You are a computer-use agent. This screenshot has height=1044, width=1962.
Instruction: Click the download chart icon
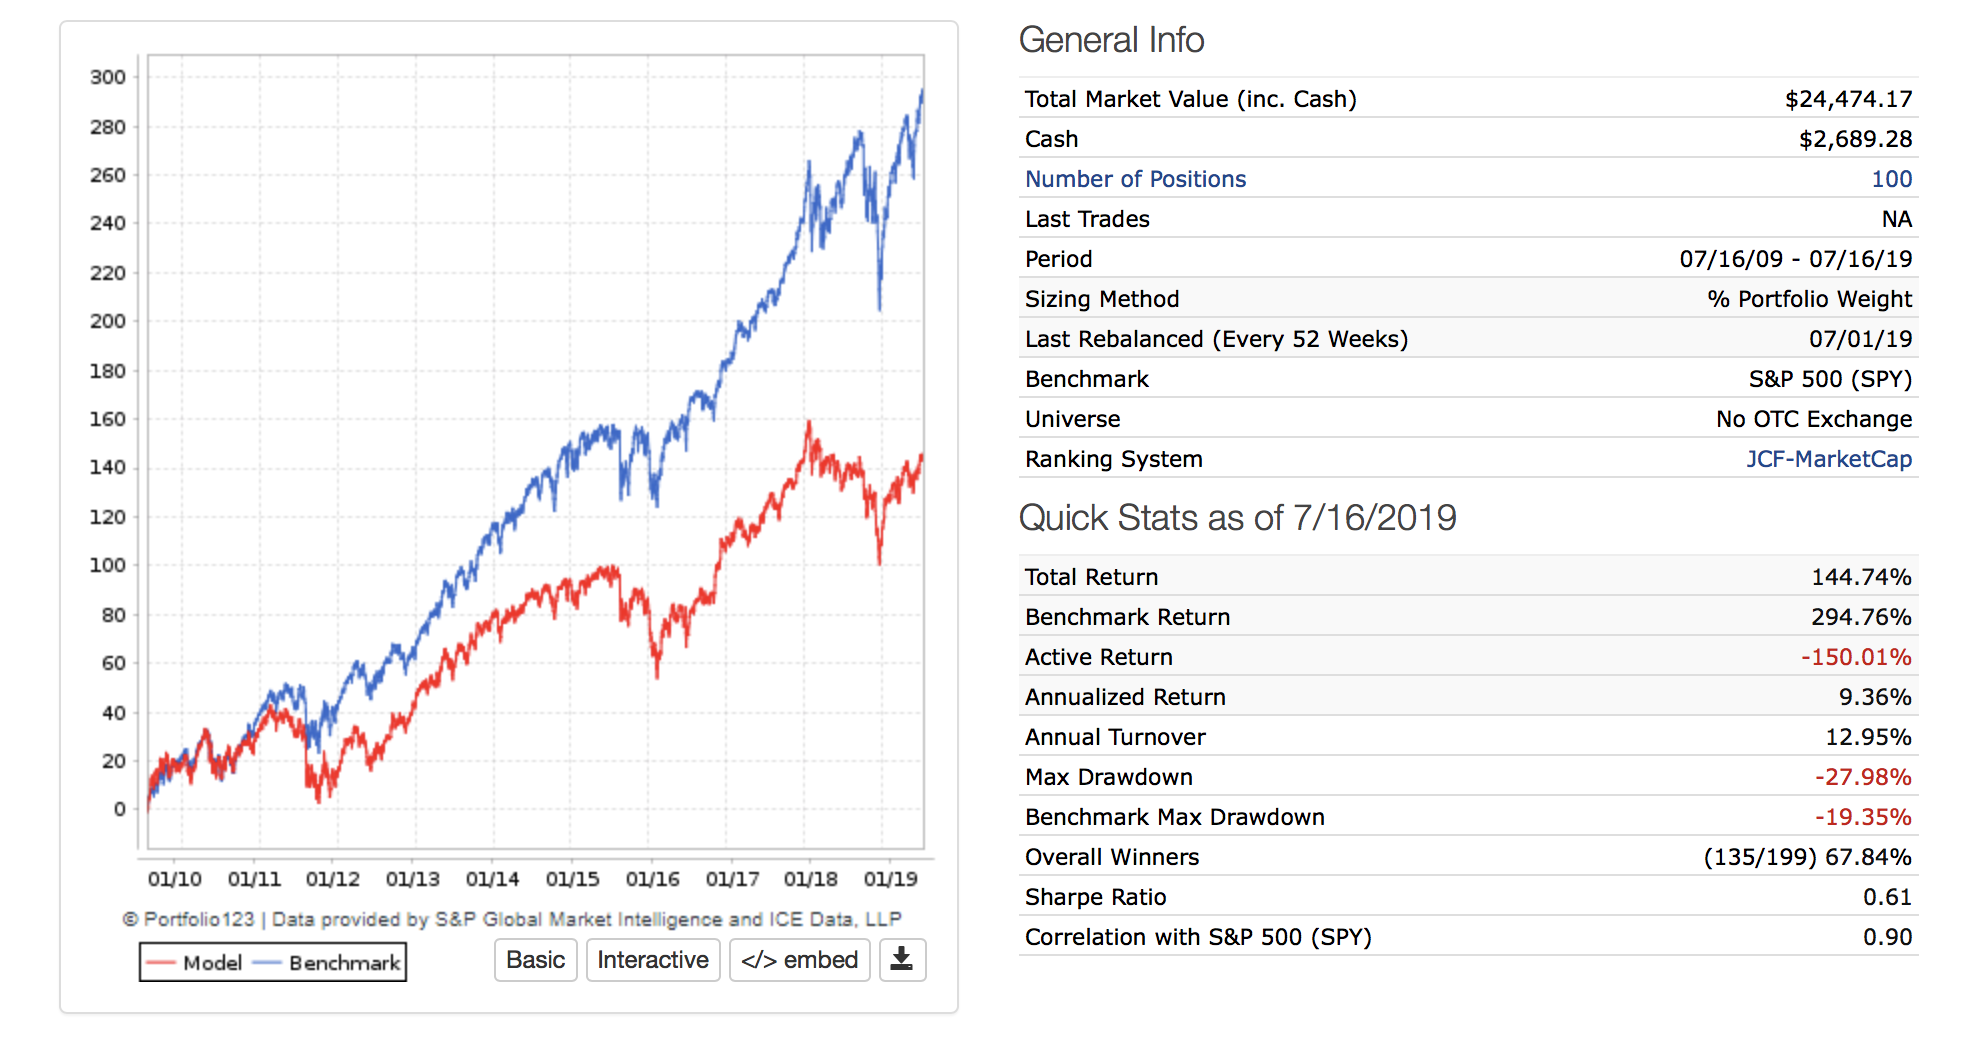902,960
